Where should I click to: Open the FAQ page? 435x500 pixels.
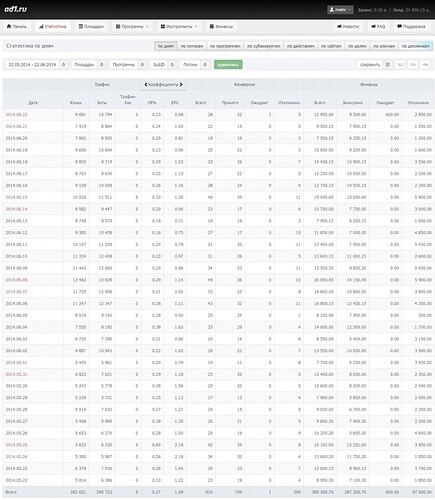(x=378, y=26)
